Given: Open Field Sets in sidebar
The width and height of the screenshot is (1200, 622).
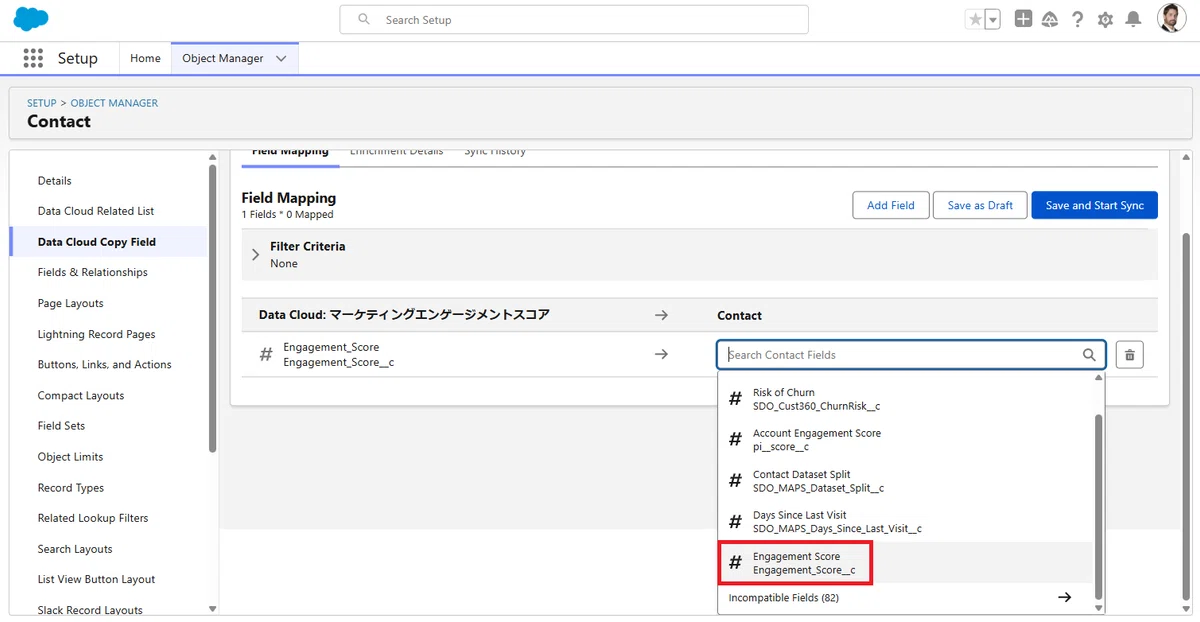Looking at the screenshot, I should point(62,425).
